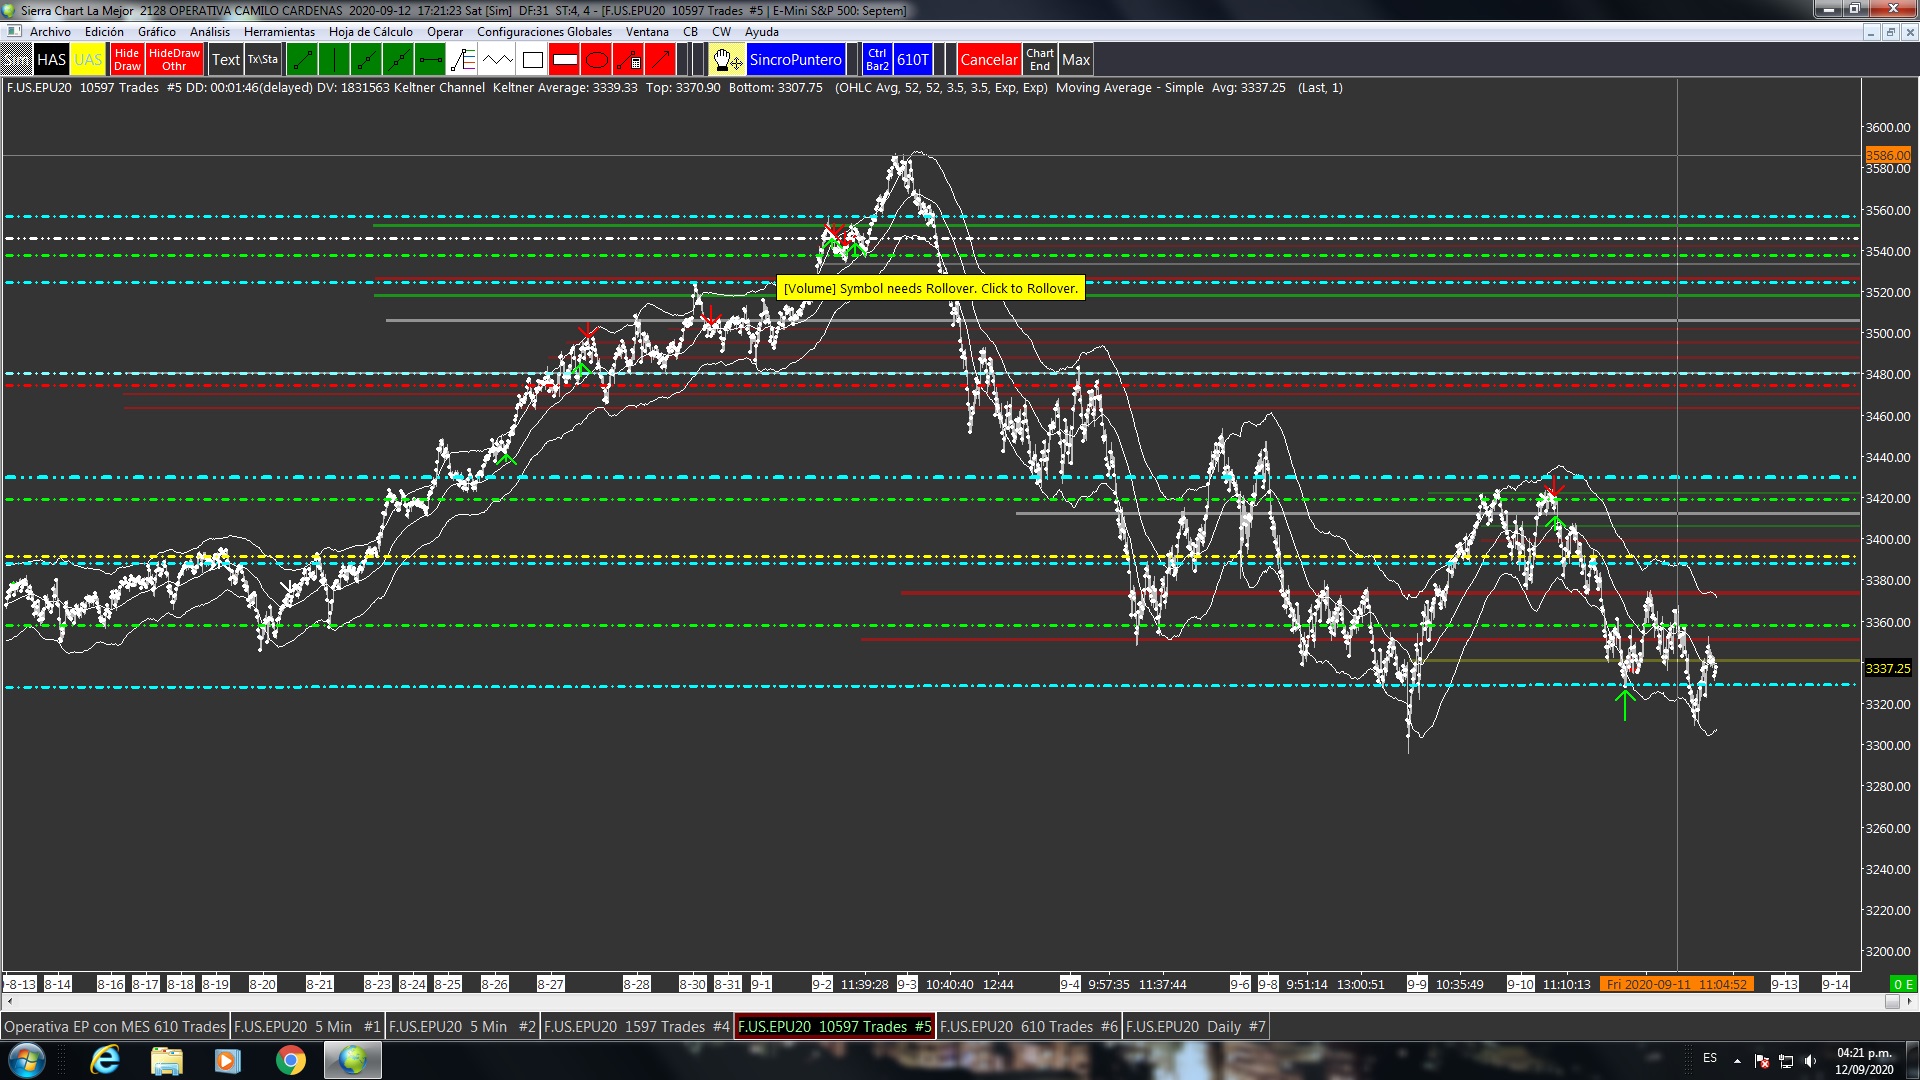Select the ellipse drawing tool
The height and width of the screenshot is (1080, 1920).
tap(596, 60)
